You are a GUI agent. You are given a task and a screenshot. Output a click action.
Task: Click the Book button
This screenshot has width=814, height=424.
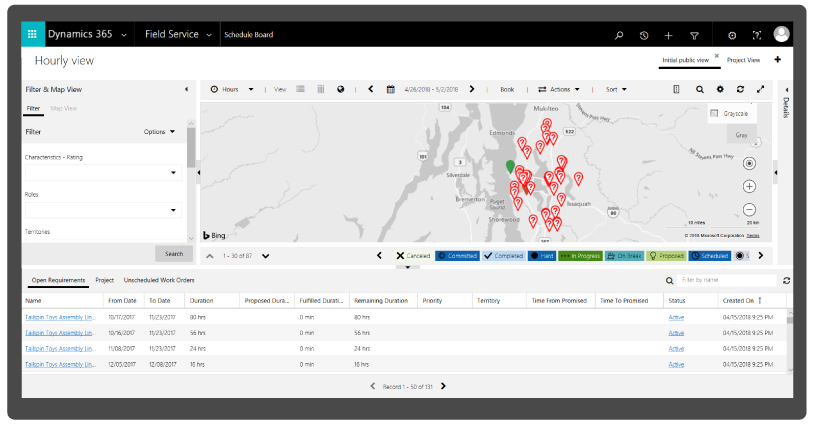click(507, 89)
